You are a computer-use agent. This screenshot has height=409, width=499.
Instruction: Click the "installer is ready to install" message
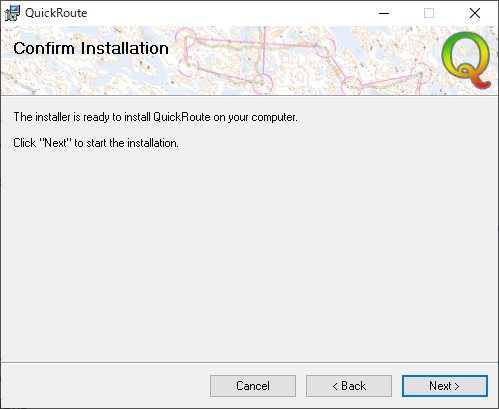(x=155, y=117)
